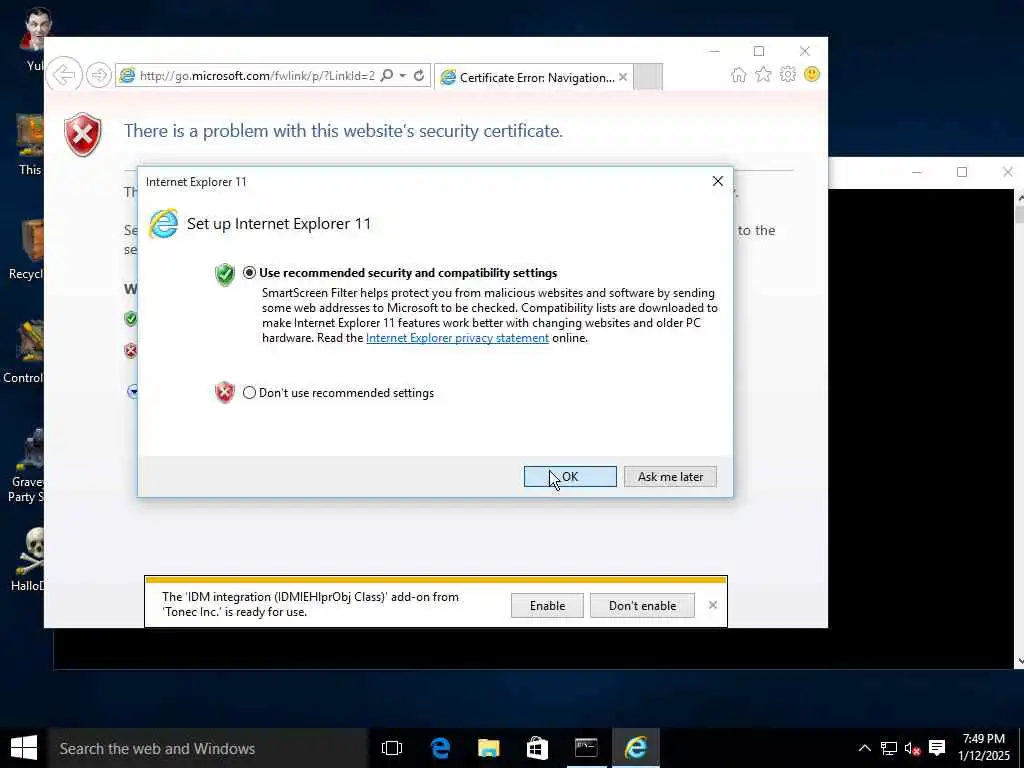Select Don't use recommended settings radio
1024x768 pixels.
coord(249,392)
